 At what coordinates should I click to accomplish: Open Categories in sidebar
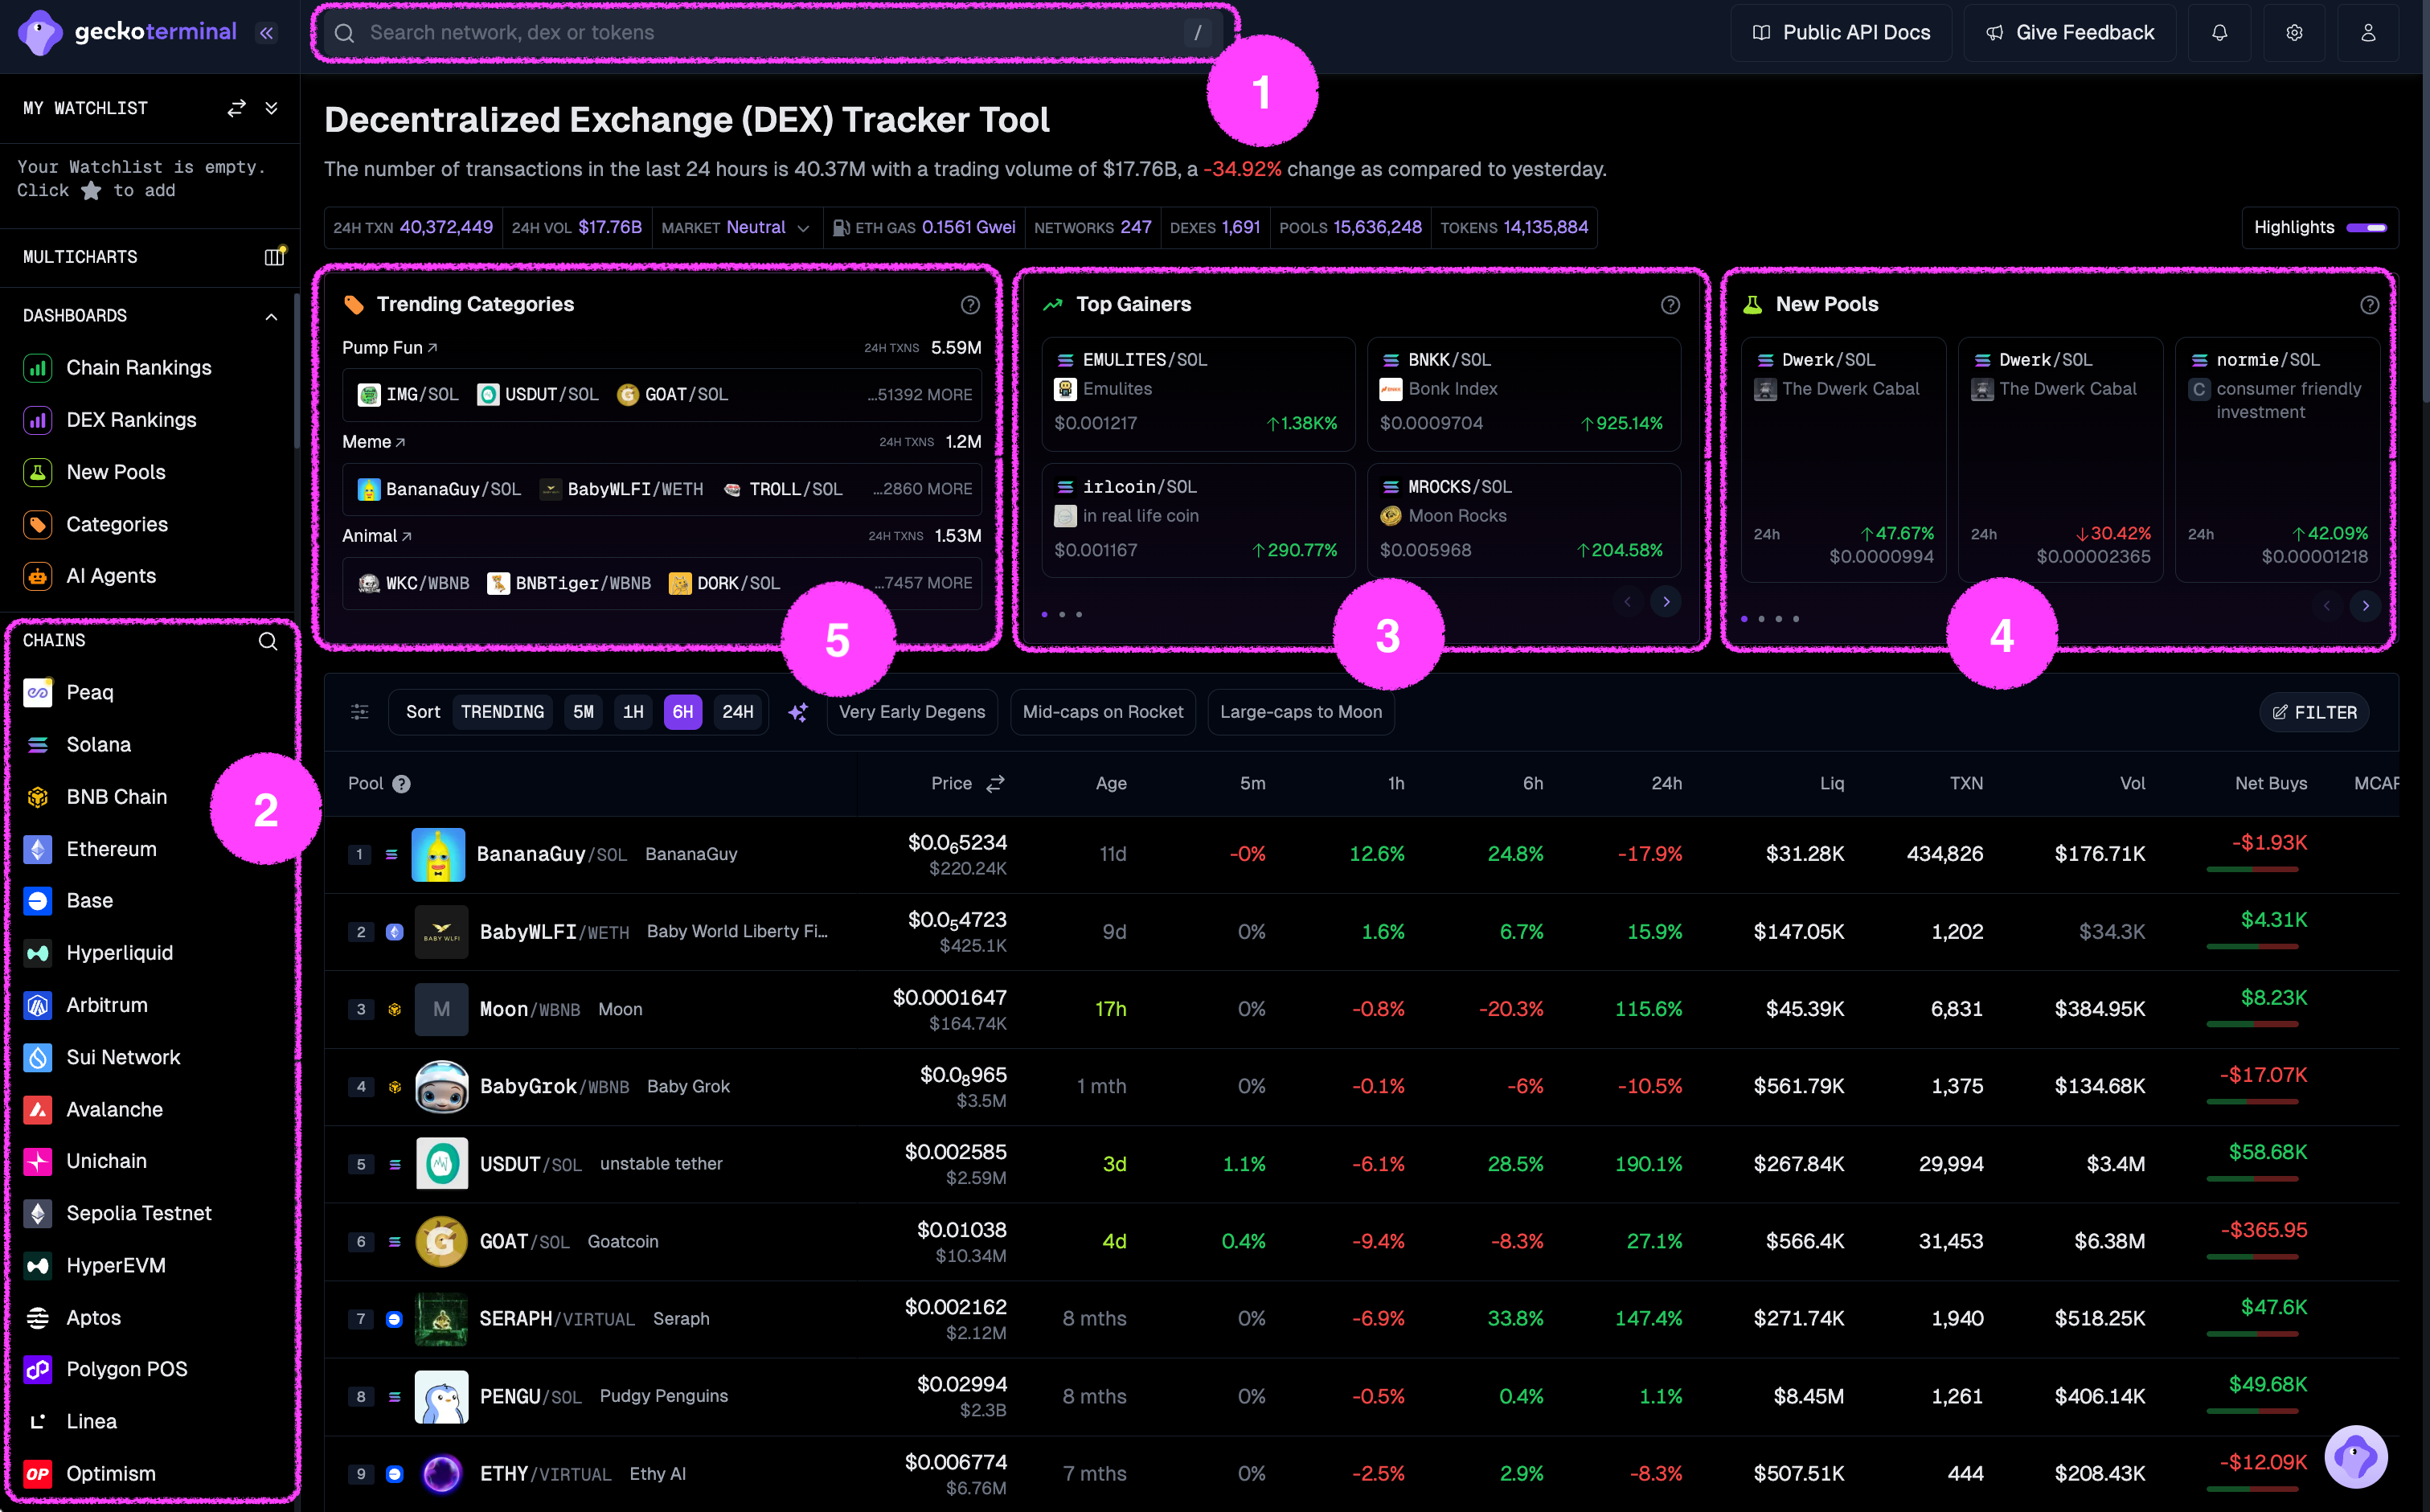point(96,524)
